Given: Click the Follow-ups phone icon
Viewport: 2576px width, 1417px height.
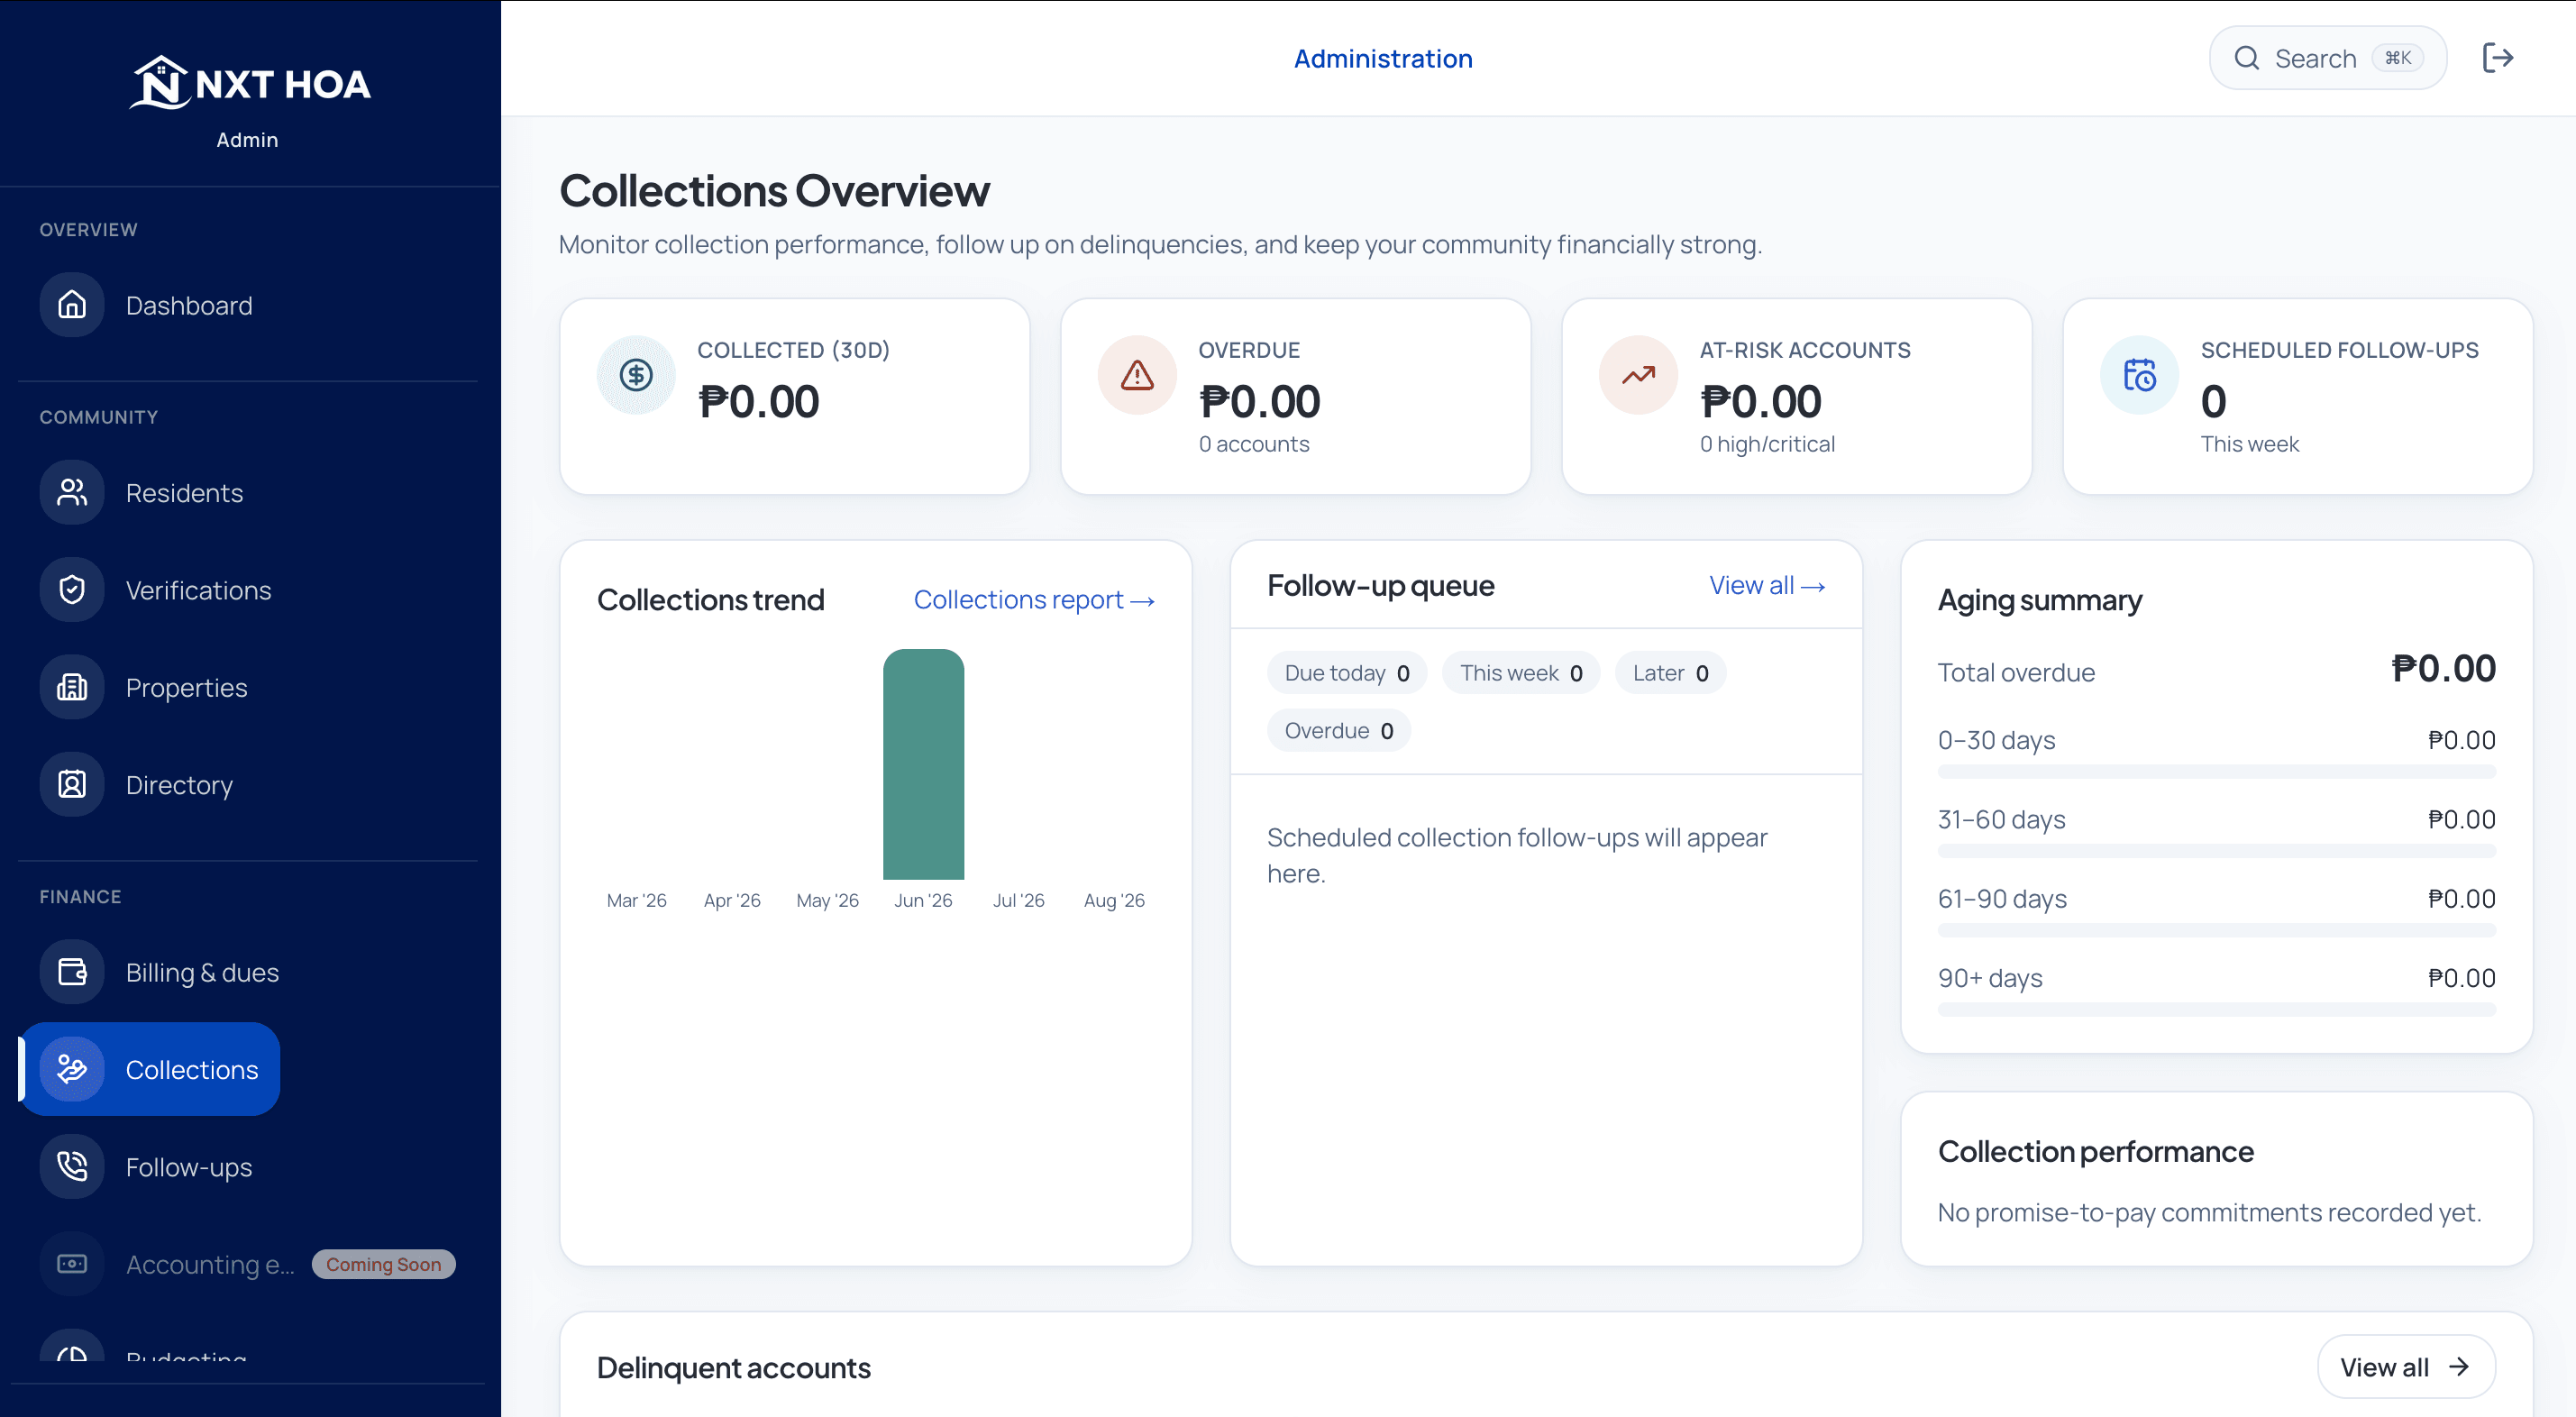Looking at the screenshot, I should pos(72,1167).
